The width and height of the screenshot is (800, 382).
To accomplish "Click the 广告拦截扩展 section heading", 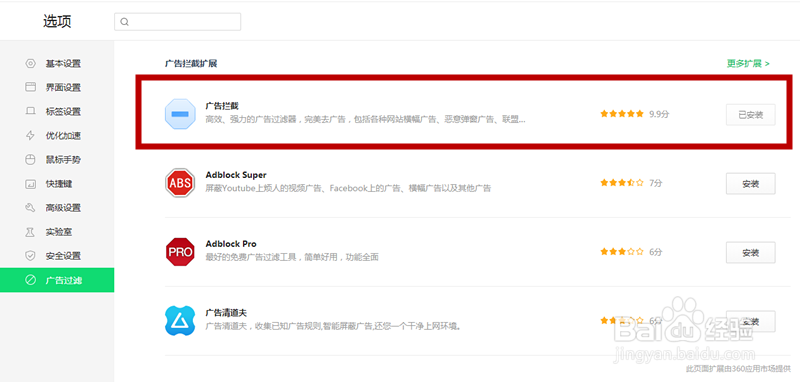I will 191,64.
